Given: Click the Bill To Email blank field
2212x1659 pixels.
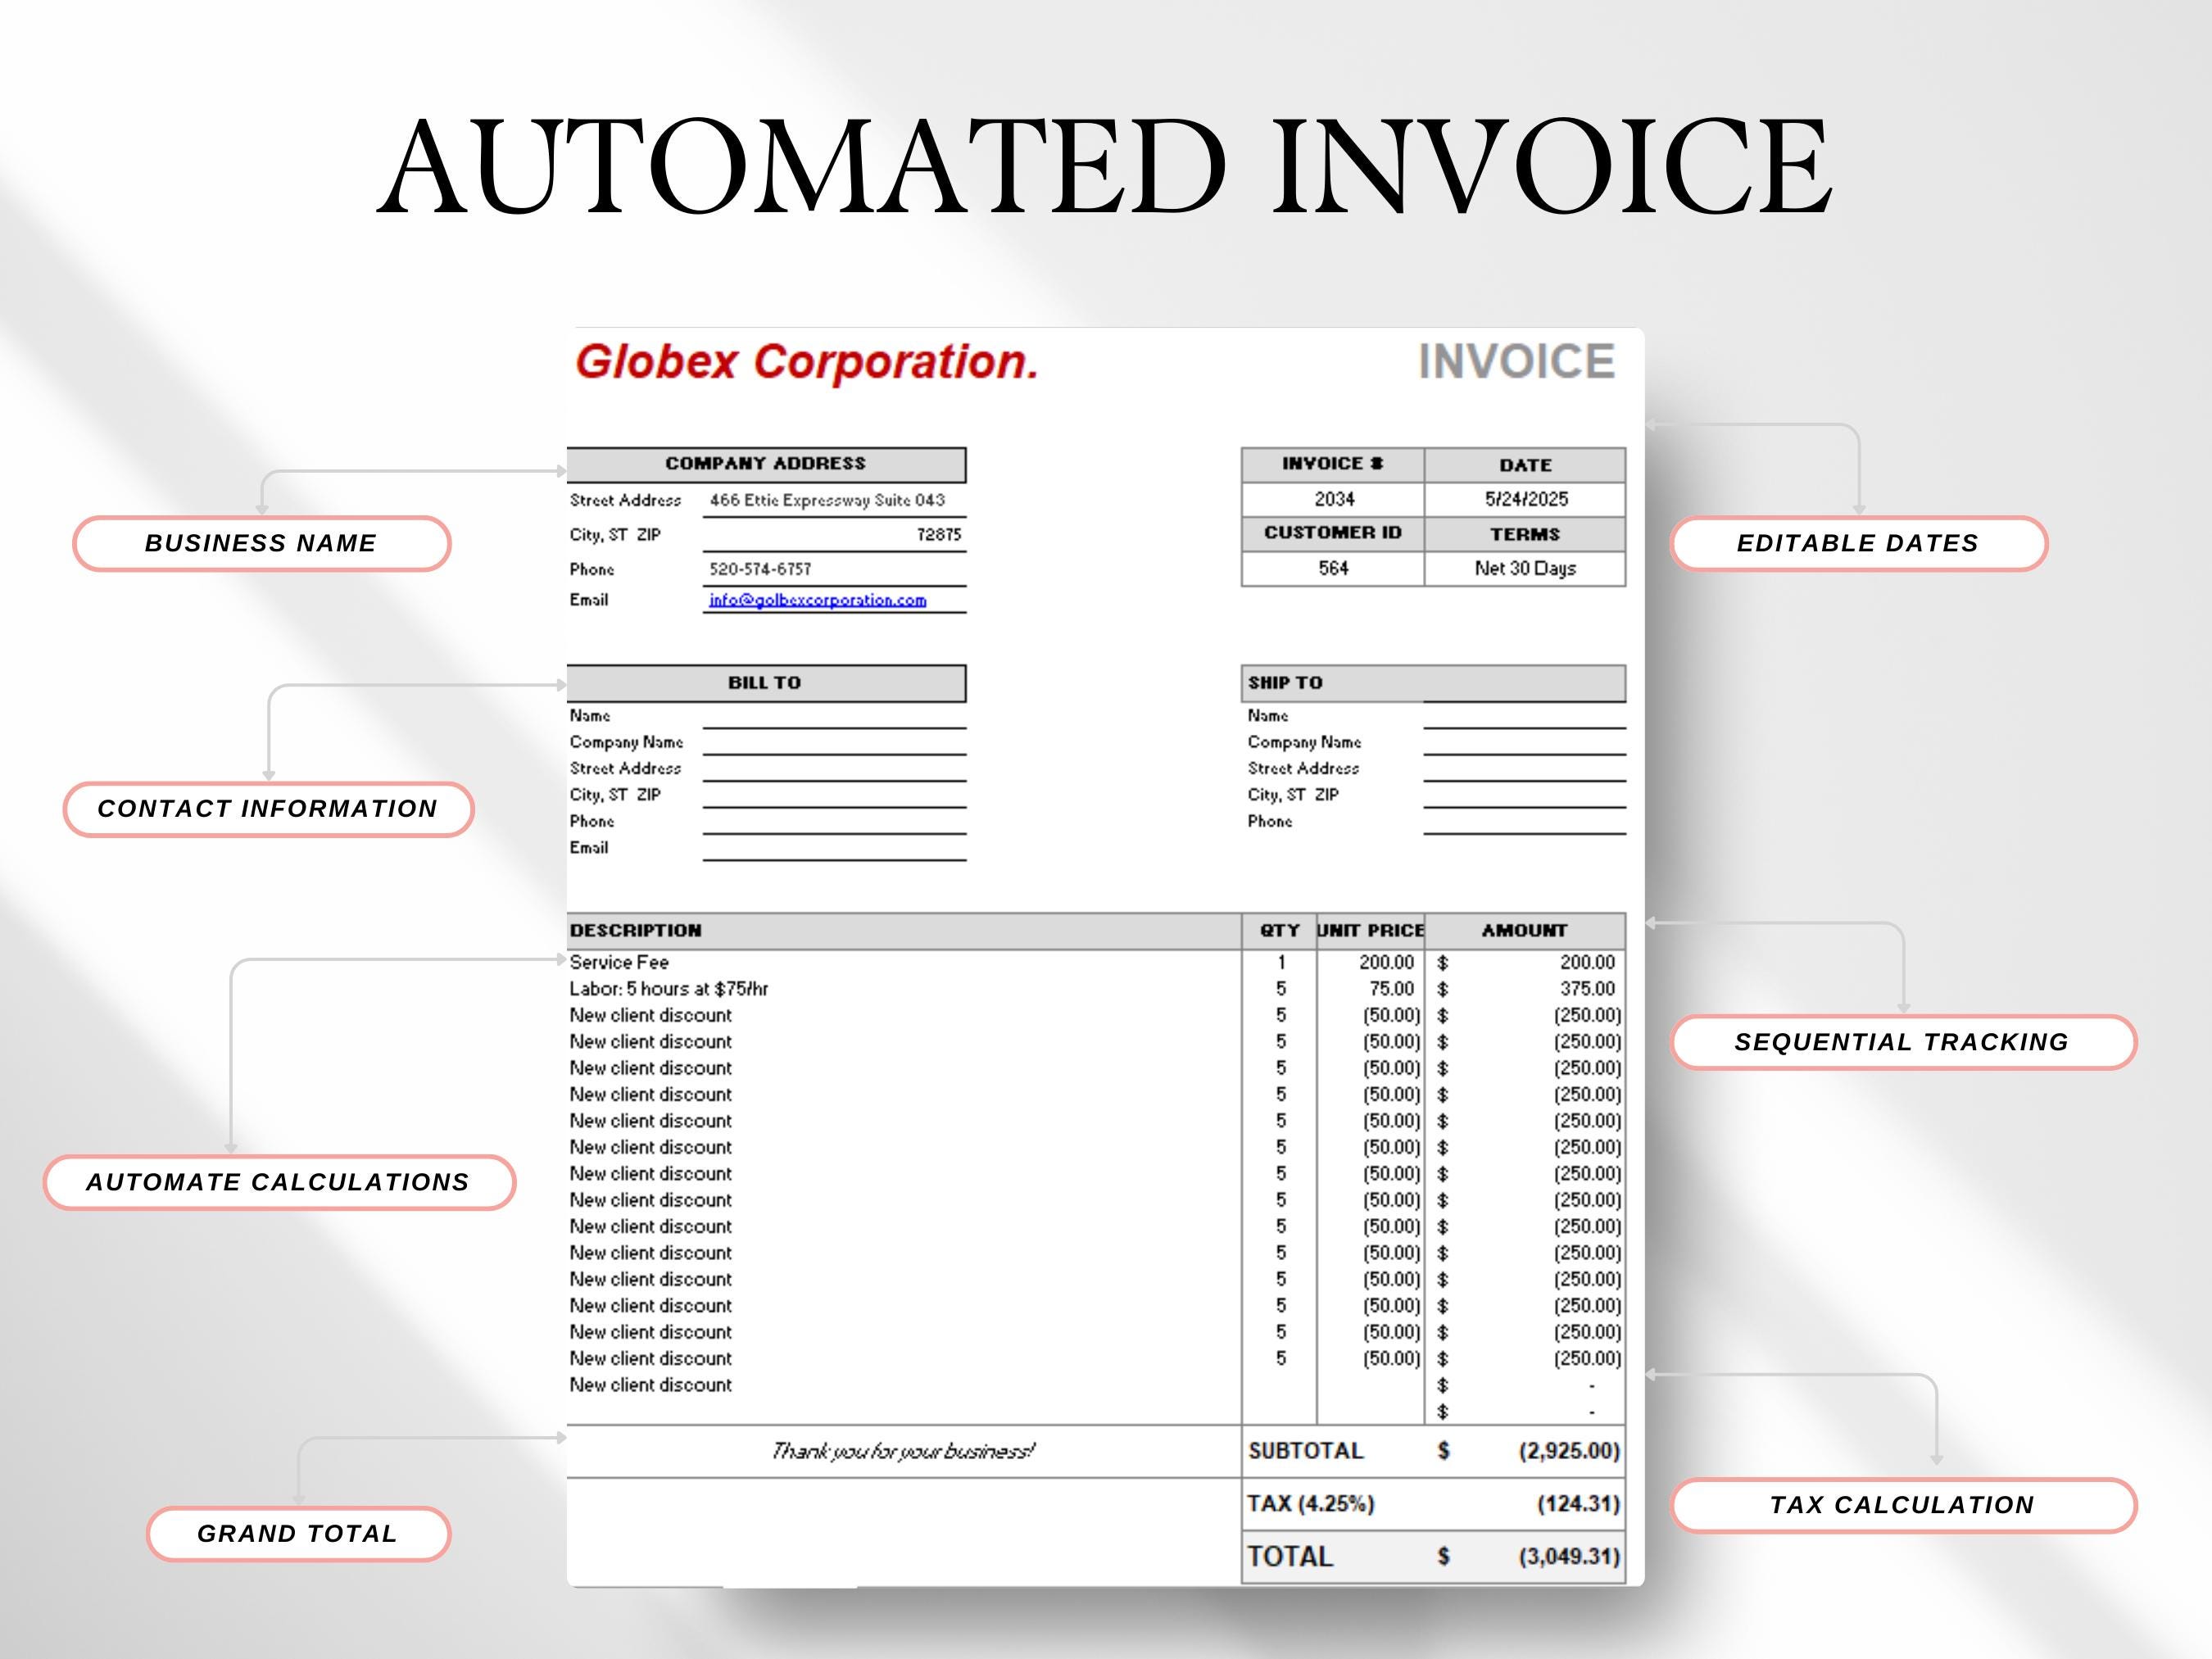Looking at the screenshot, I should (834, 848).
